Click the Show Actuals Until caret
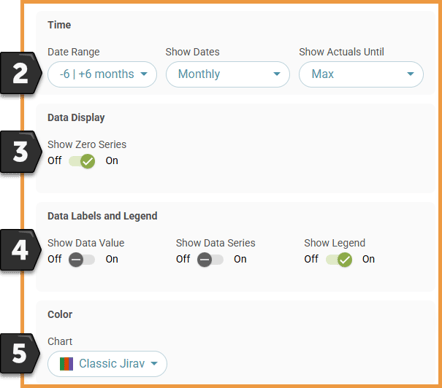 tap(410, 74)
